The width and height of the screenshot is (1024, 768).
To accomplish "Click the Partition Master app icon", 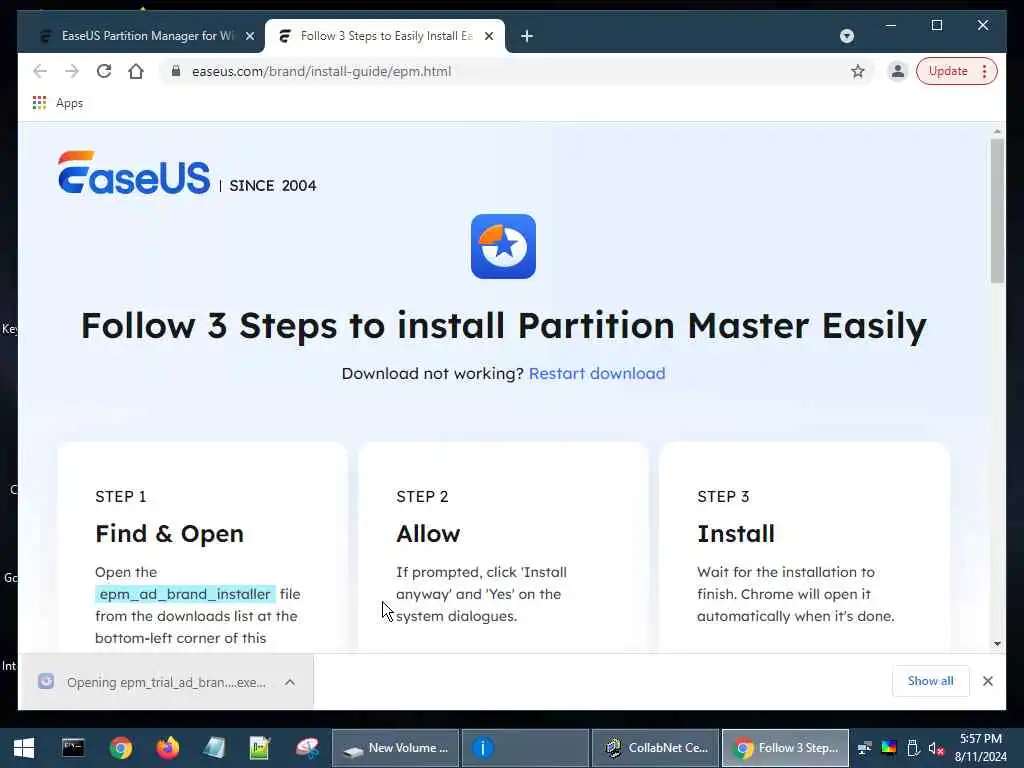I will (x=503, y=246).
